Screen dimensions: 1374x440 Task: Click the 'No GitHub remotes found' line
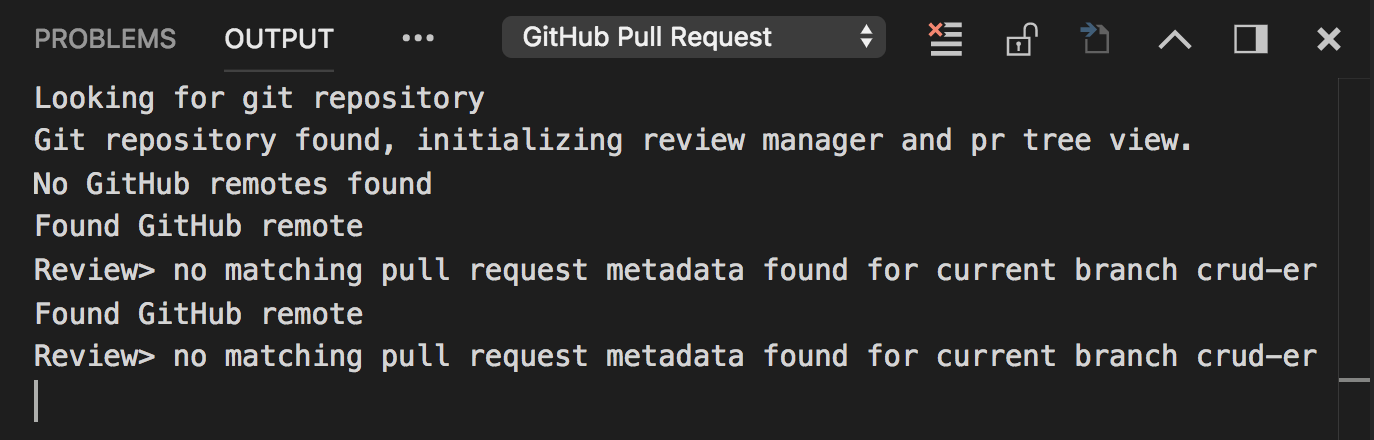pos(233,184)
